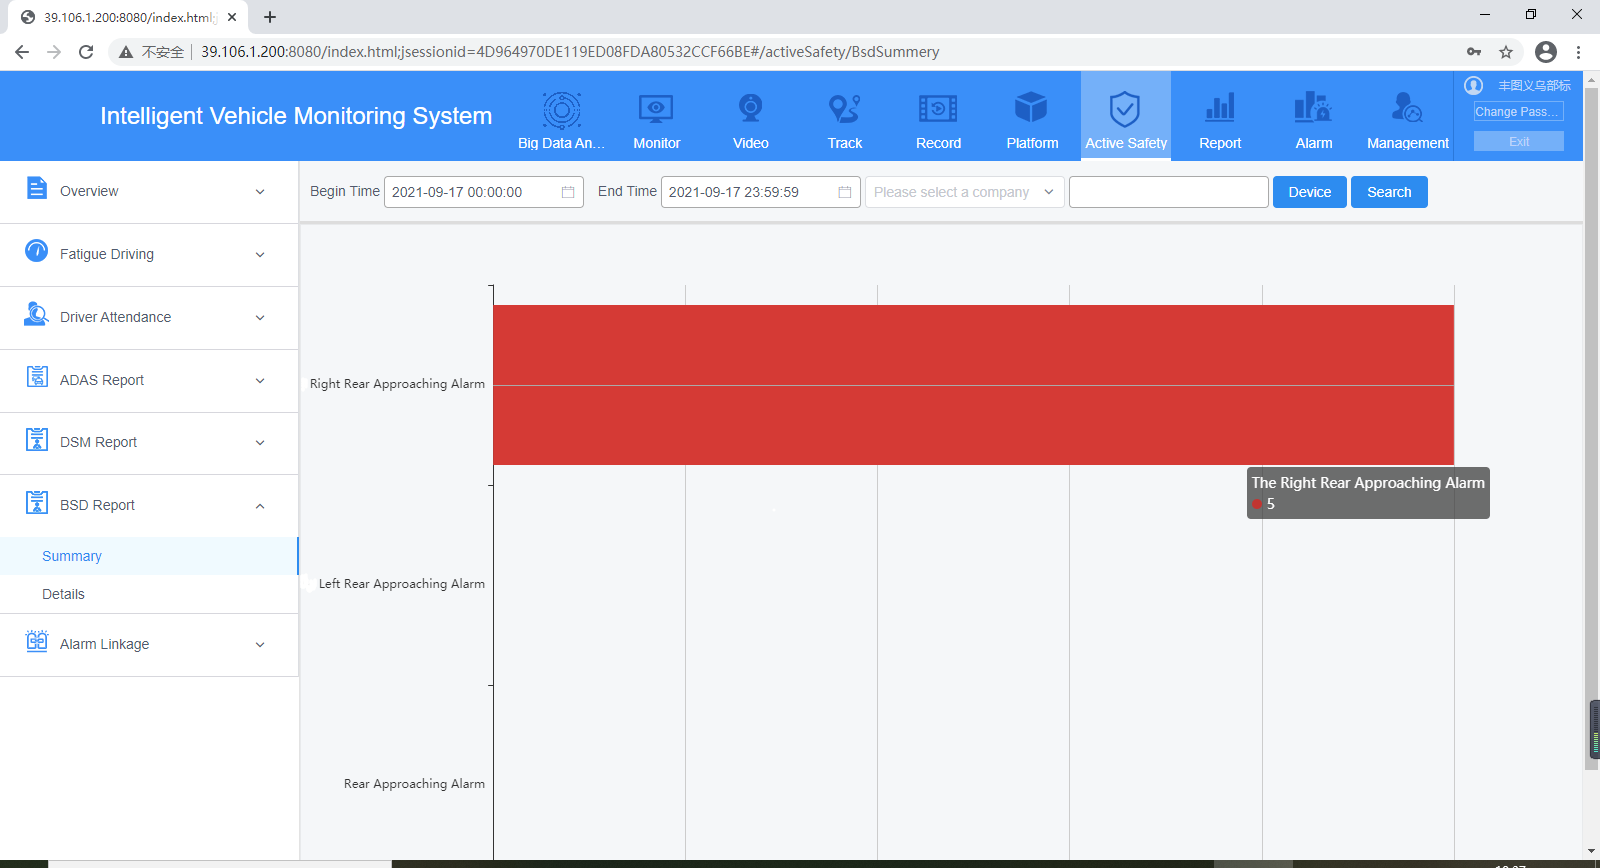This screenshot has height=868, width=1600.
Task: Open the Begin Time calendar picker icon
Action: (568, 192)
